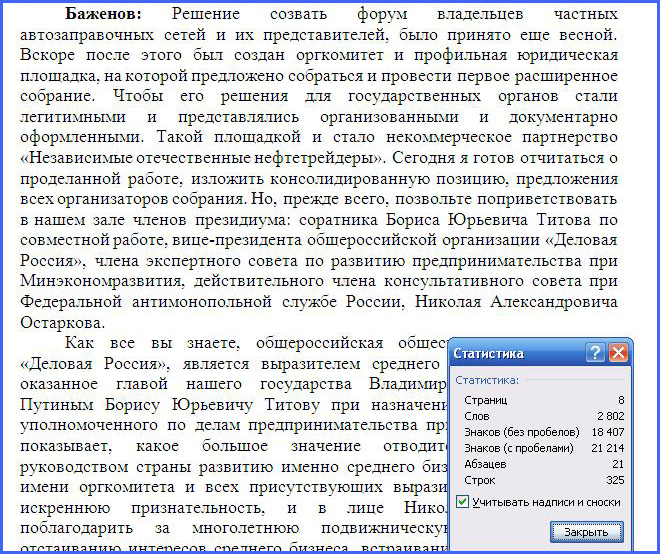Viewport: 660px width, 554px height.
Task: Click the bold name Баженов: in document
Action: click(x=104, y=14)
